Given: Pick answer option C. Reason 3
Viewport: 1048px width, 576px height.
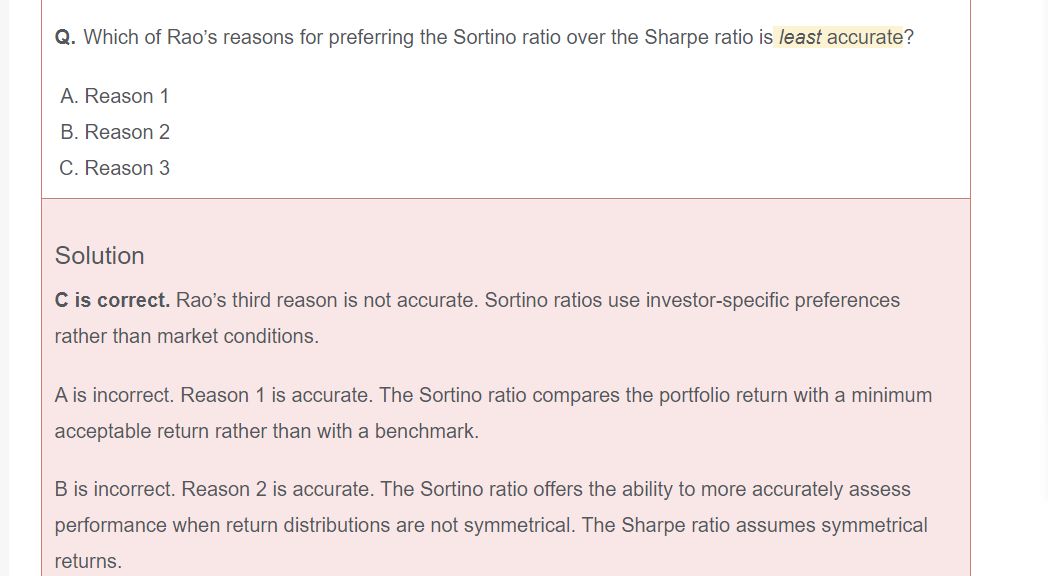Looking at the screenshot, I should tap(115, 168).
